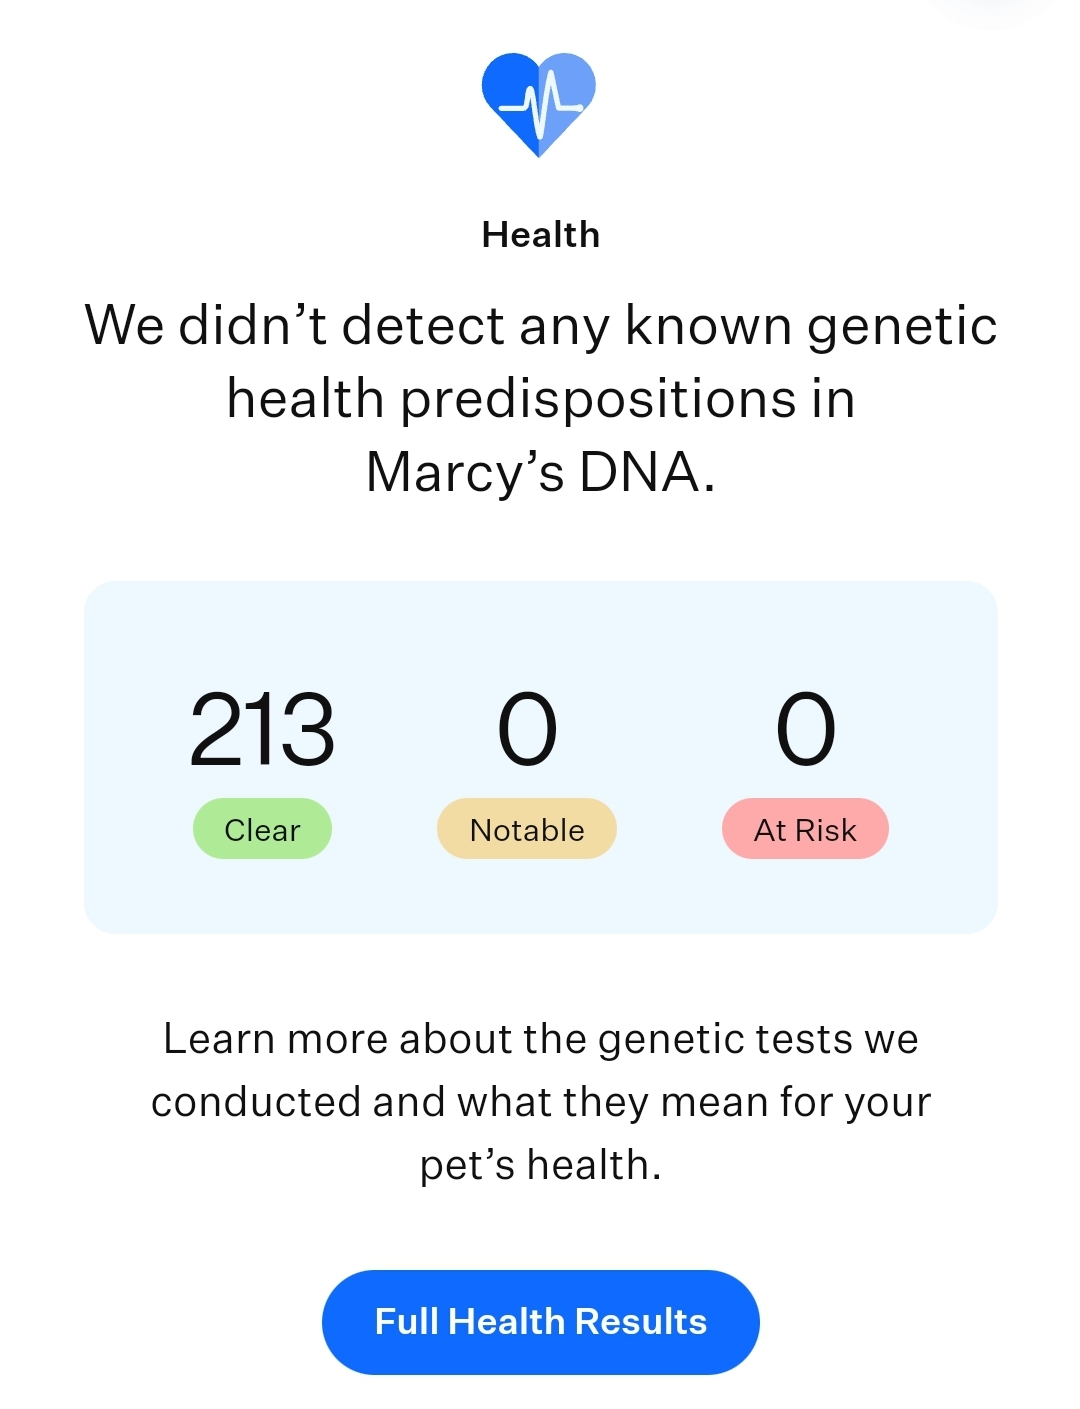Click the 'pet's health' text line
Screen dimensions: 1080x1409
[x=541, y=1165]
